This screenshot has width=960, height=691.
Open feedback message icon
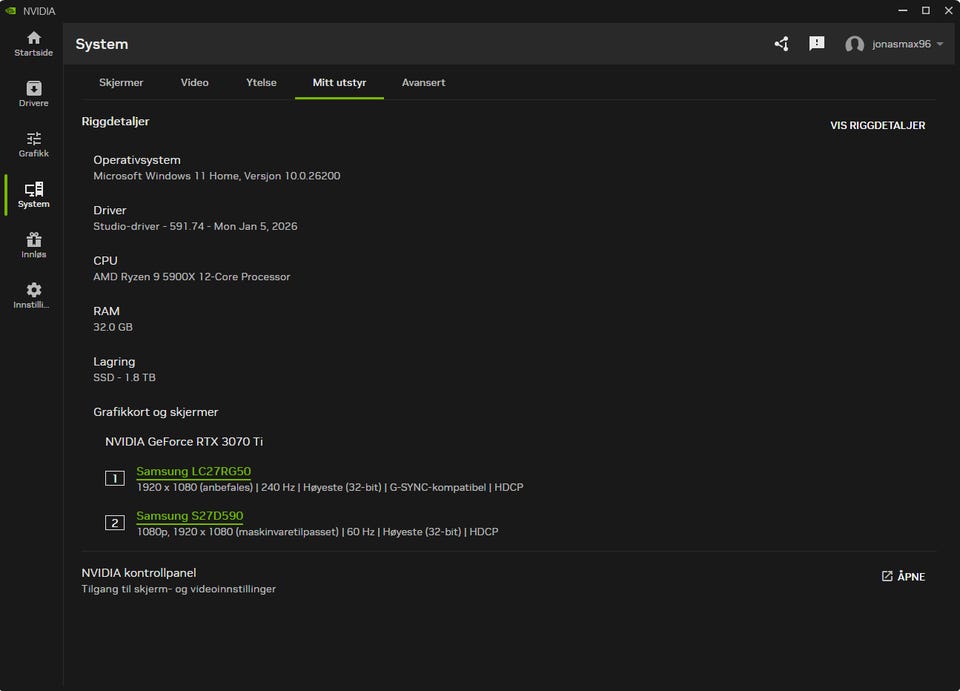(817, 43)
